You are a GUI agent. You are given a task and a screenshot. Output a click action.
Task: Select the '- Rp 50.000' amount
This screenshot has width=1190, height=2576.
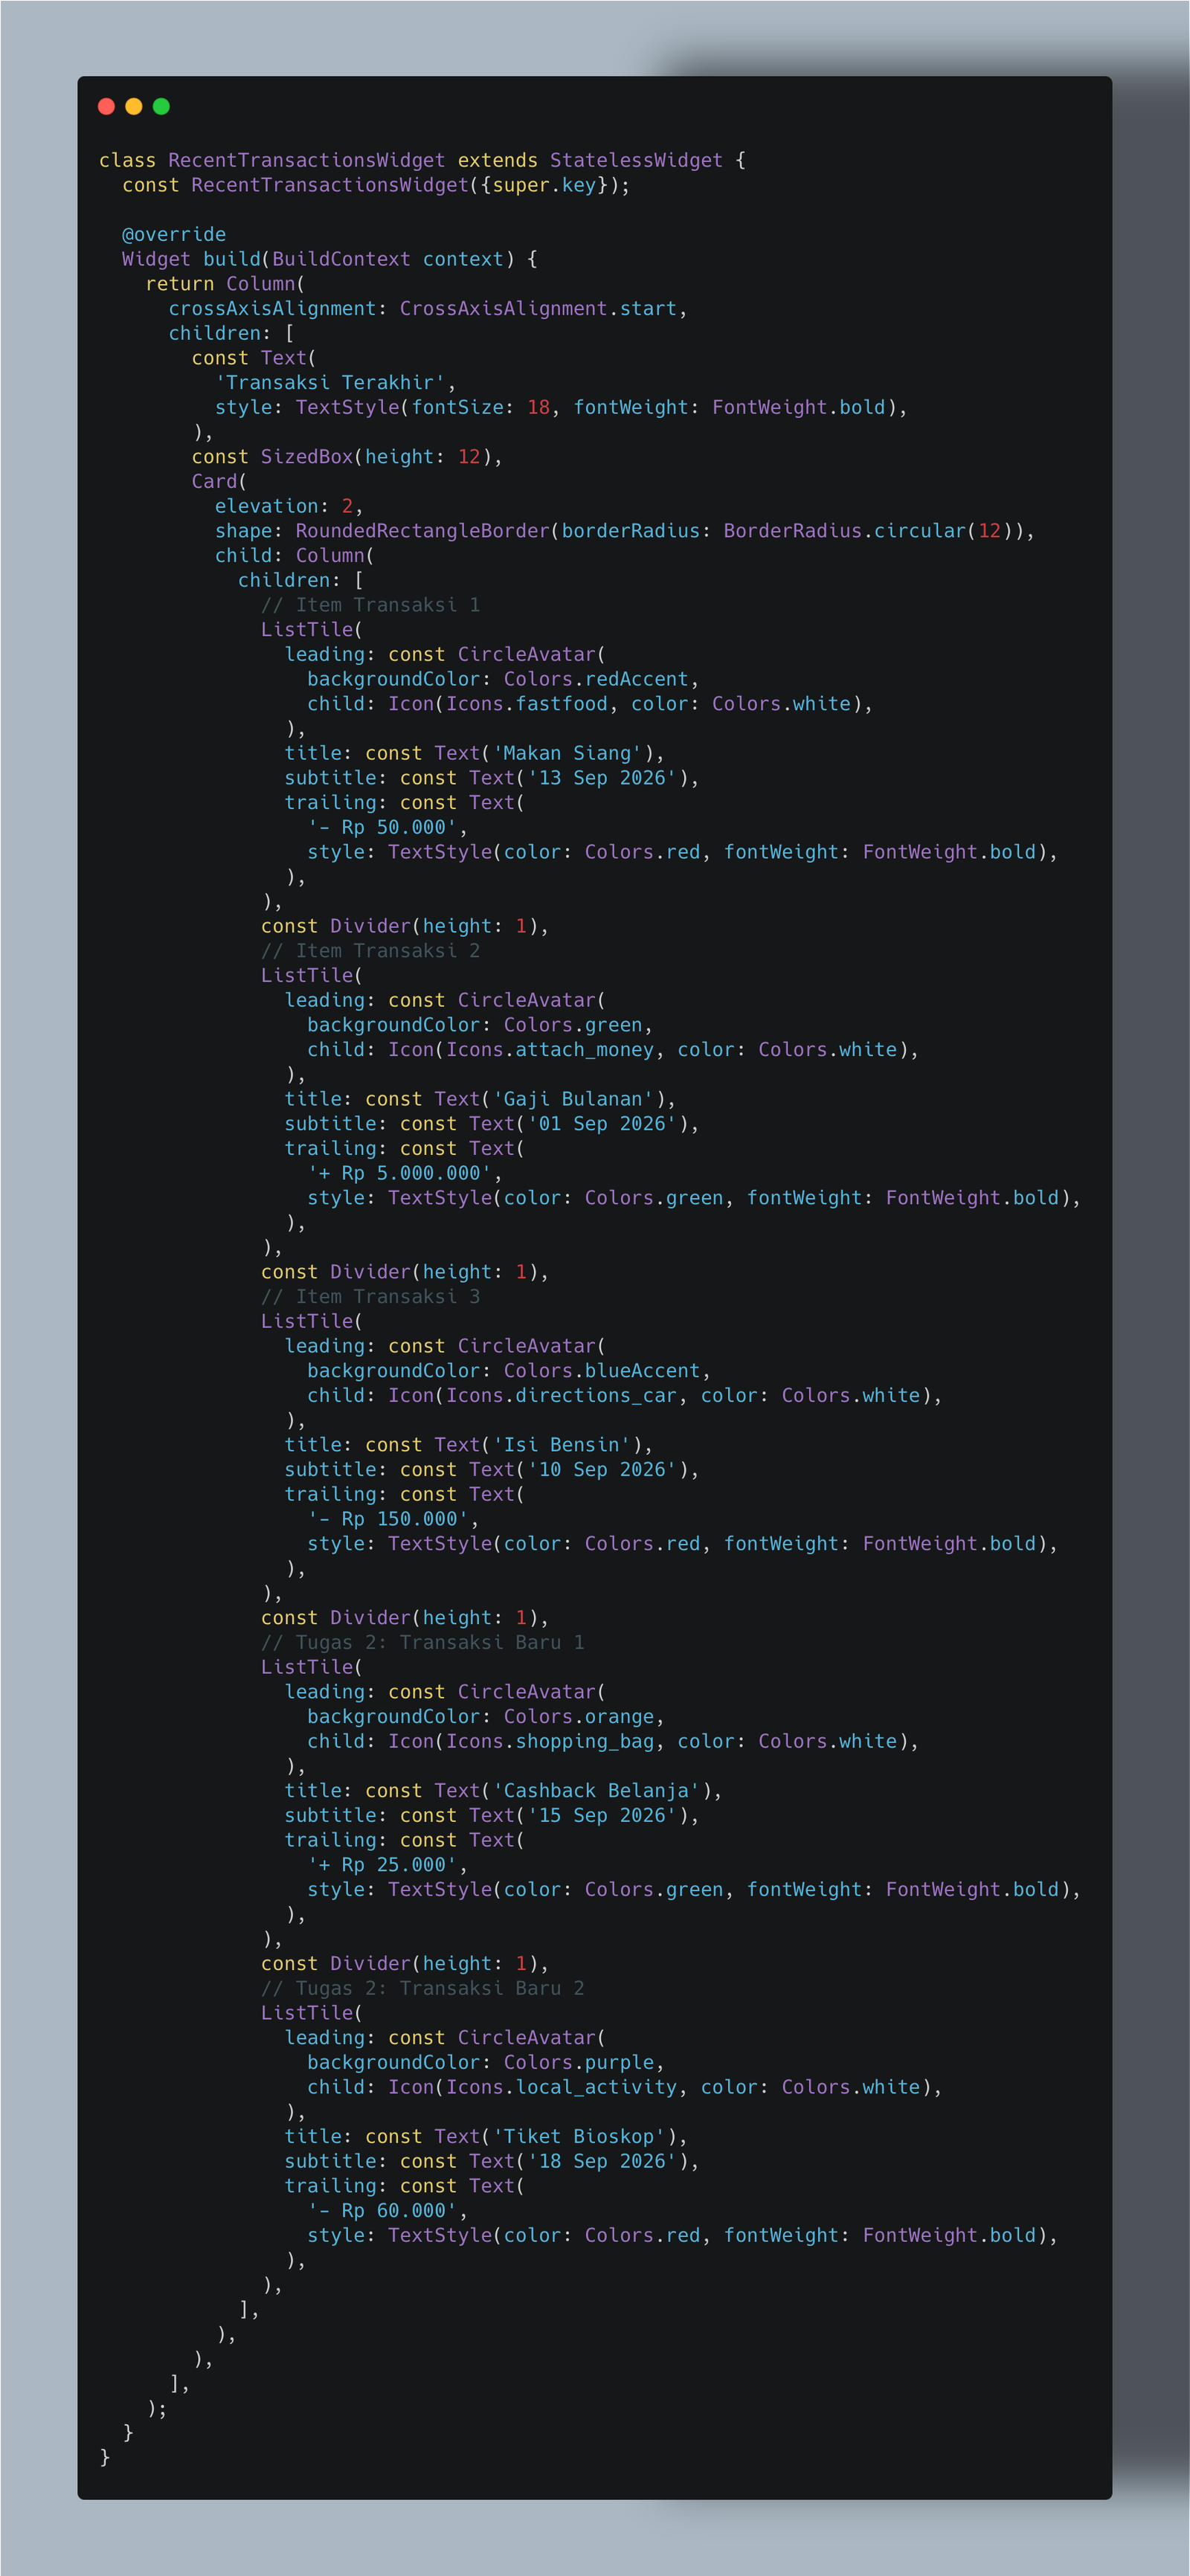[x=382, y=827]
